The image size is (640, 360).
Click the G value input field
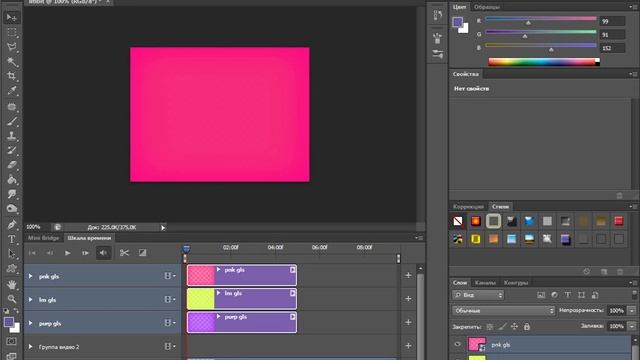coord(612,35)
